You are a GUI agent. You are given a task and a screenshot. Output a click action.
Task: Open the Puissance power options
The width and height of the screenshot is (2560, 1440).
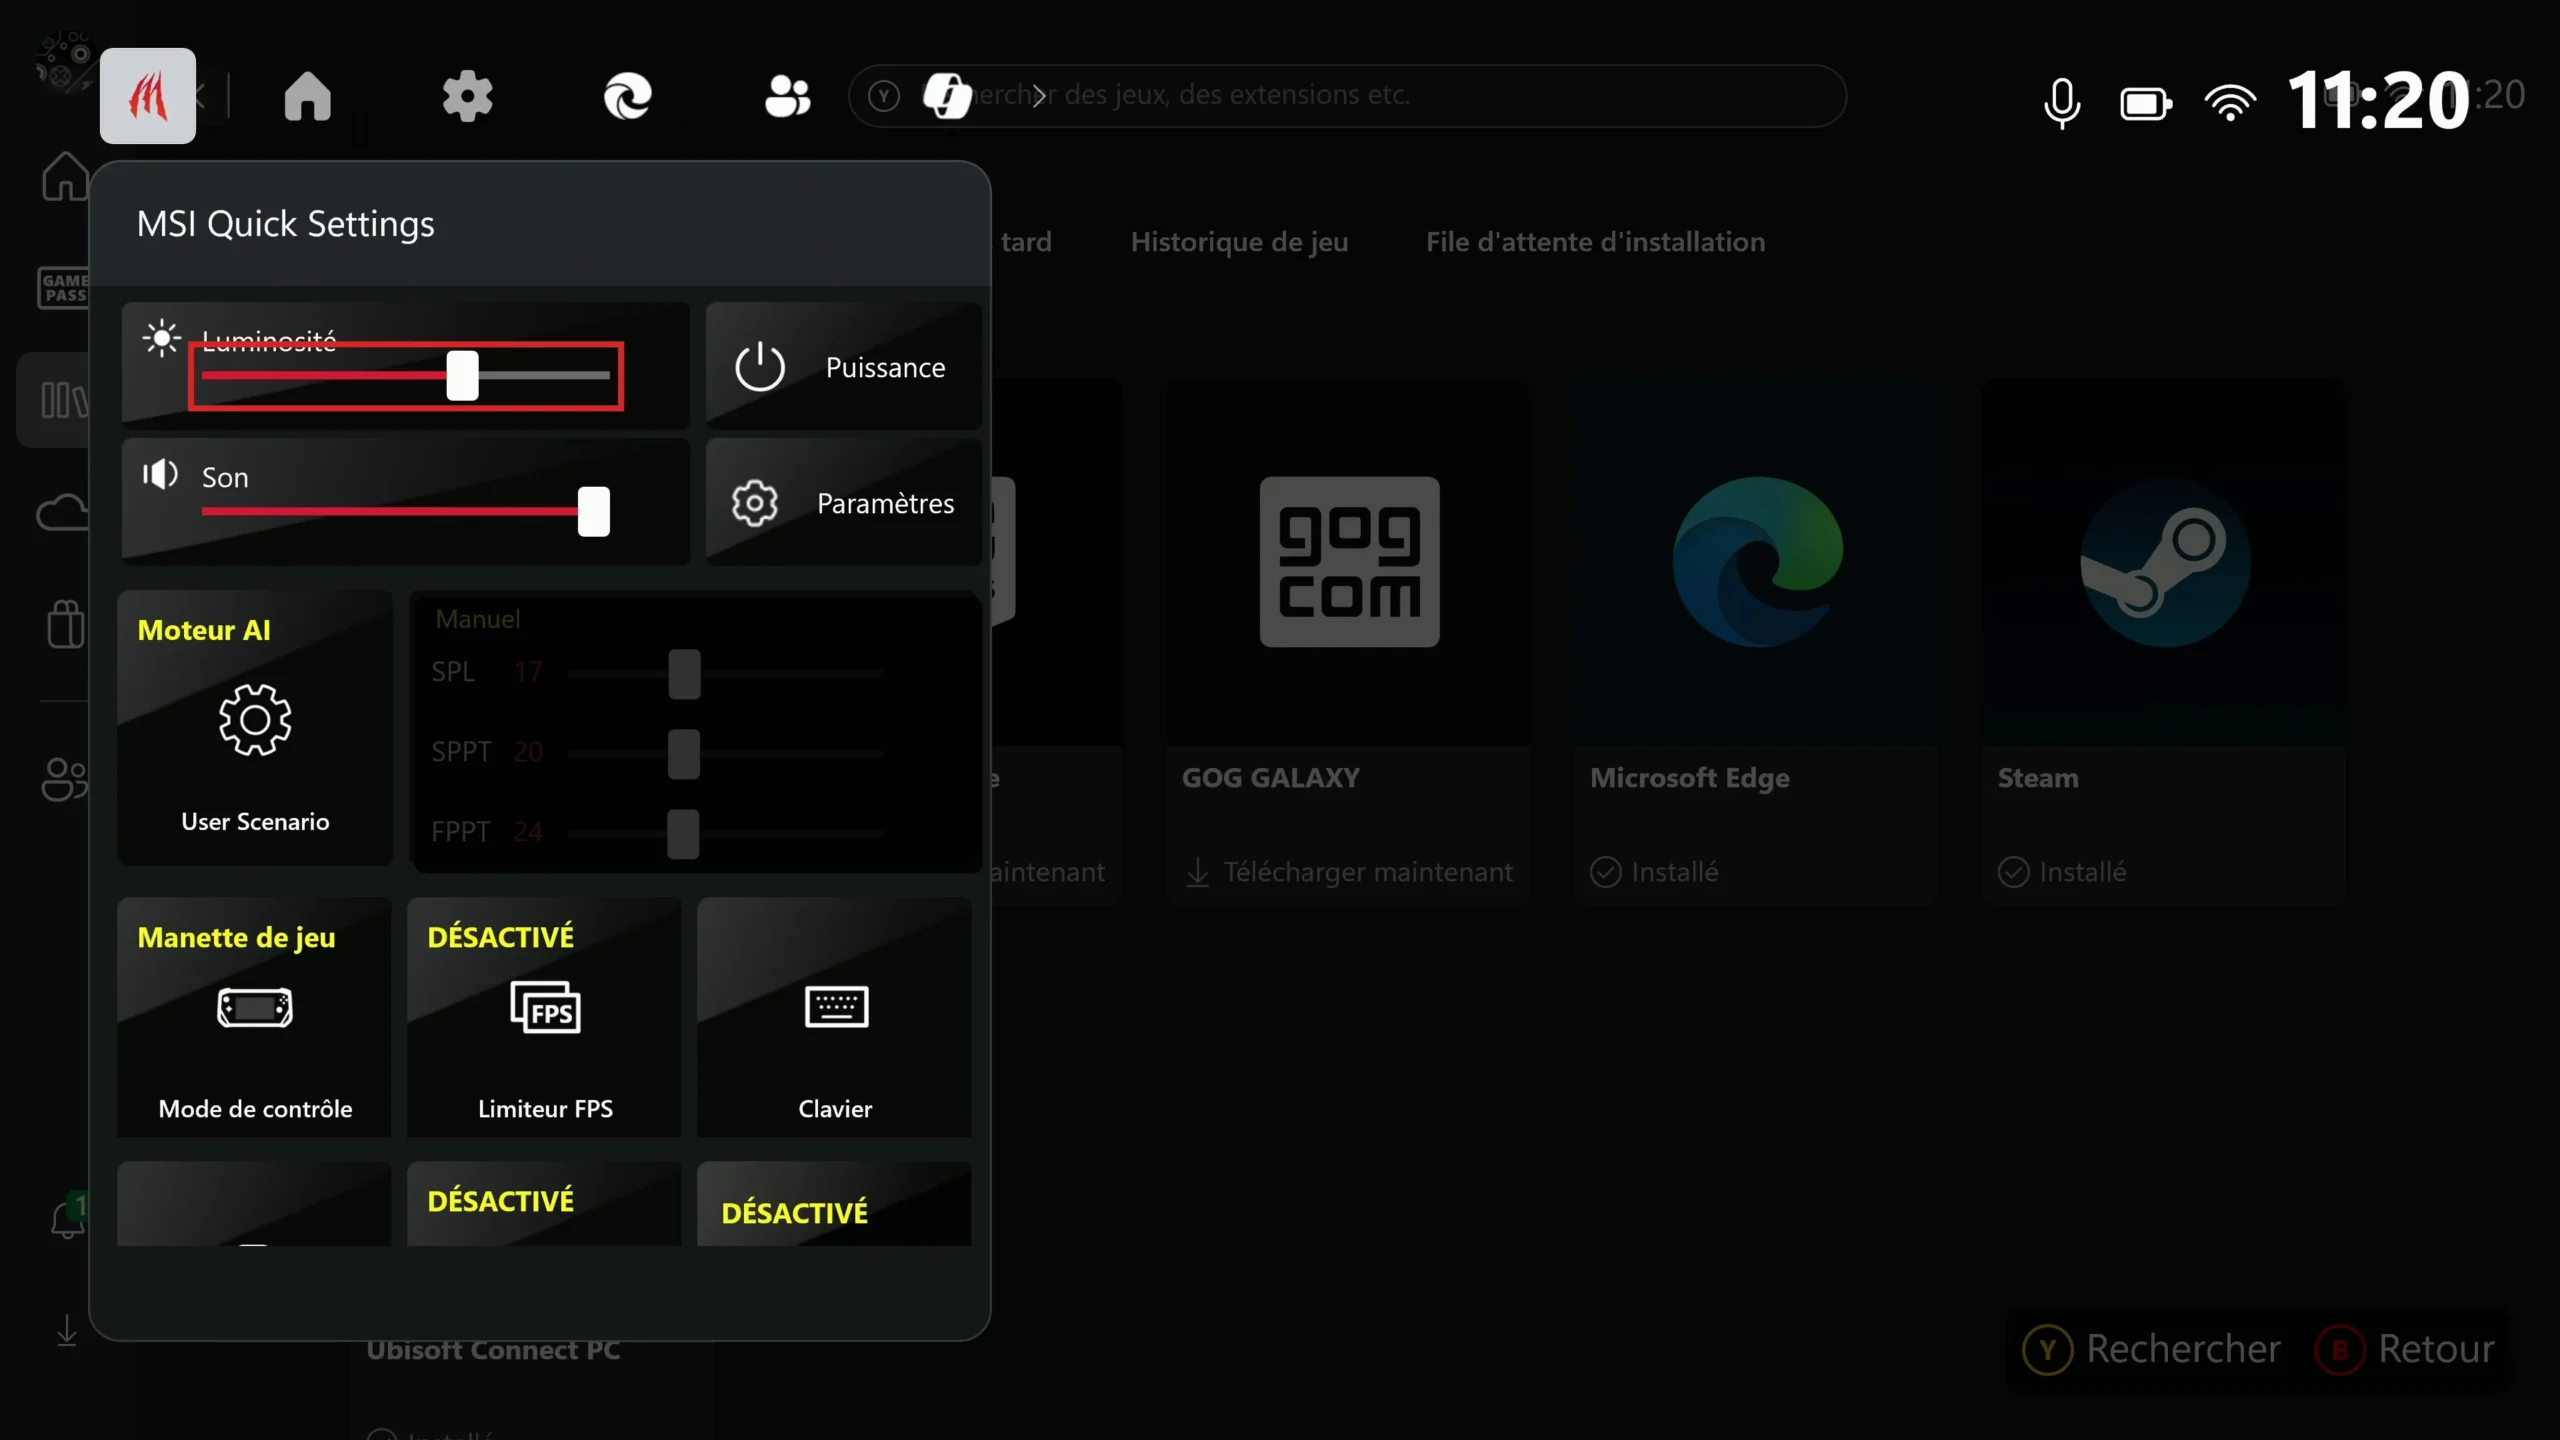(x=843, y=367)
